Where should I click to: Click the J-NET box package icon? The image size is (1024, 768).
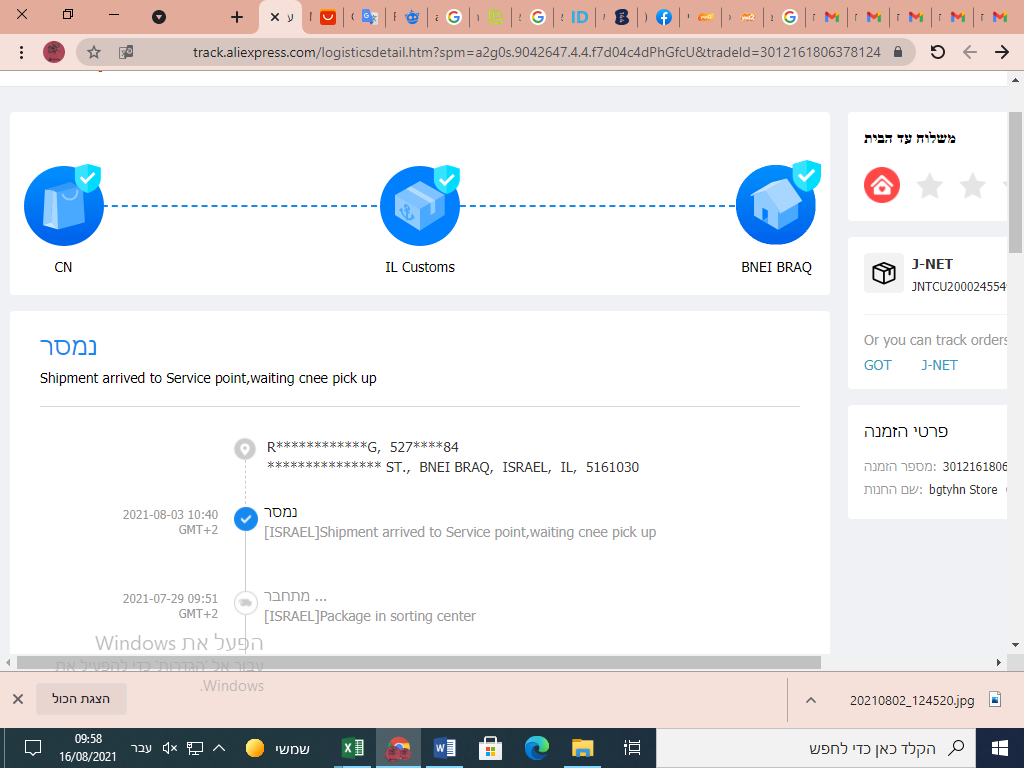coord(884,273)
